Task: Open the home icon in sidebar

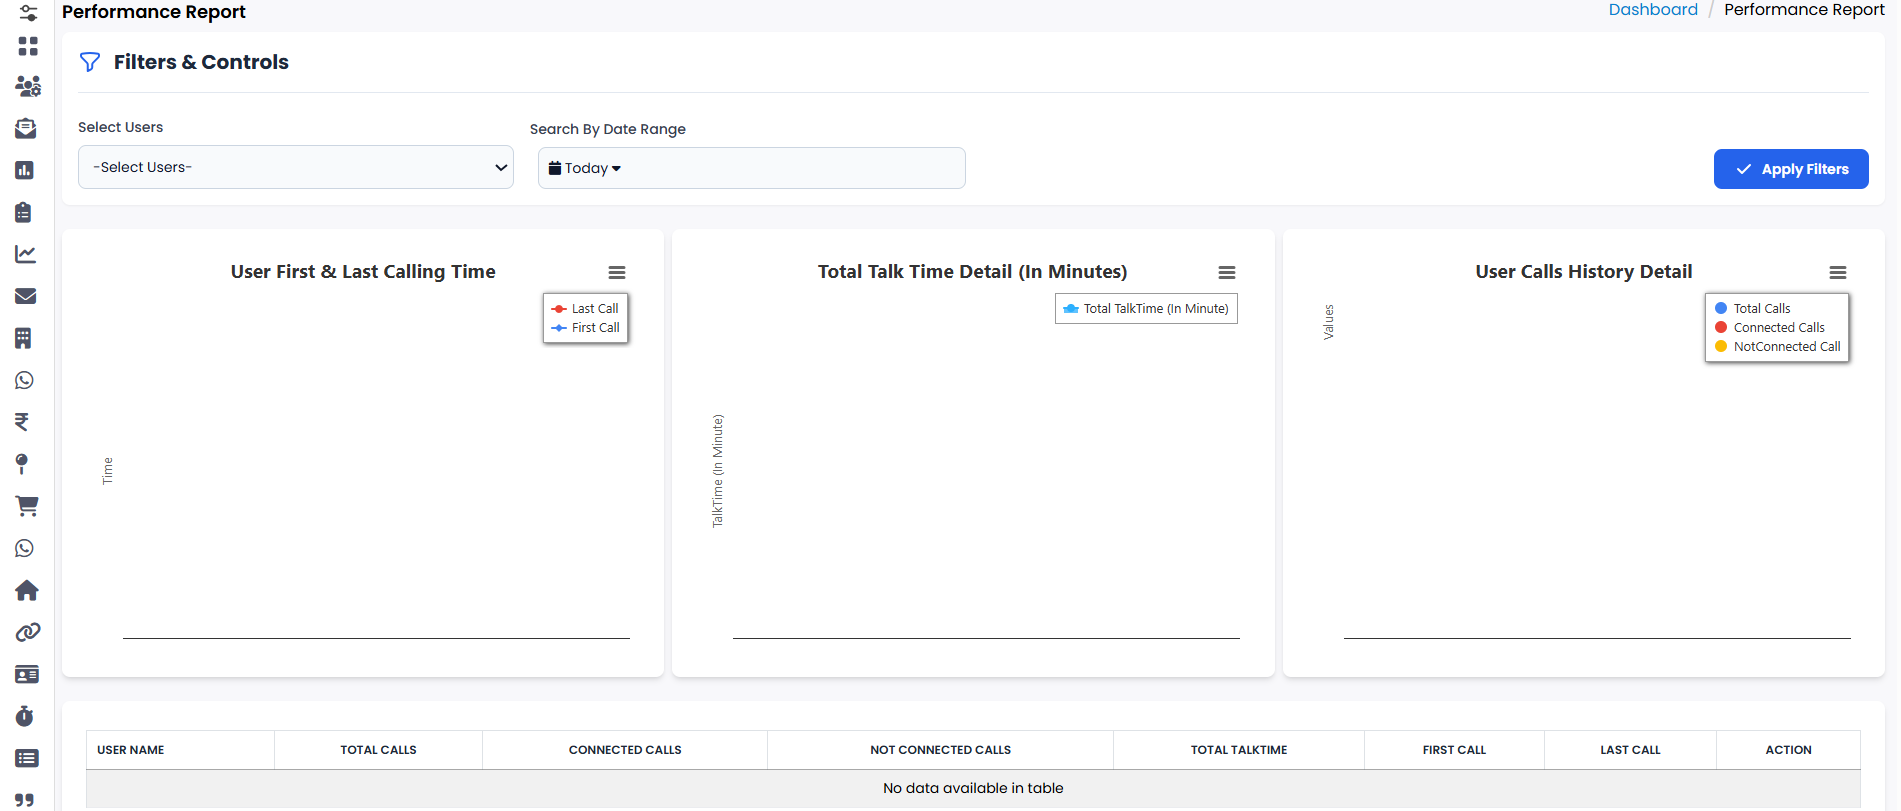Action: click(x=27, y=590)
